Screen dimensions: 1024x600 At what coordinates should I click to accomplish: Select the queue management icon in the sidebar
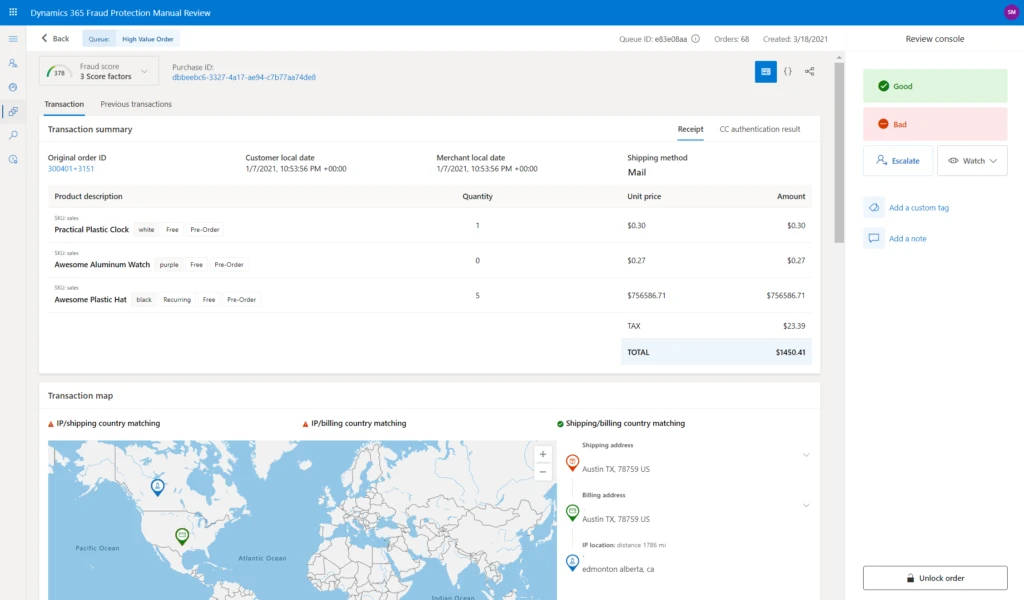(x=13, y=112)
